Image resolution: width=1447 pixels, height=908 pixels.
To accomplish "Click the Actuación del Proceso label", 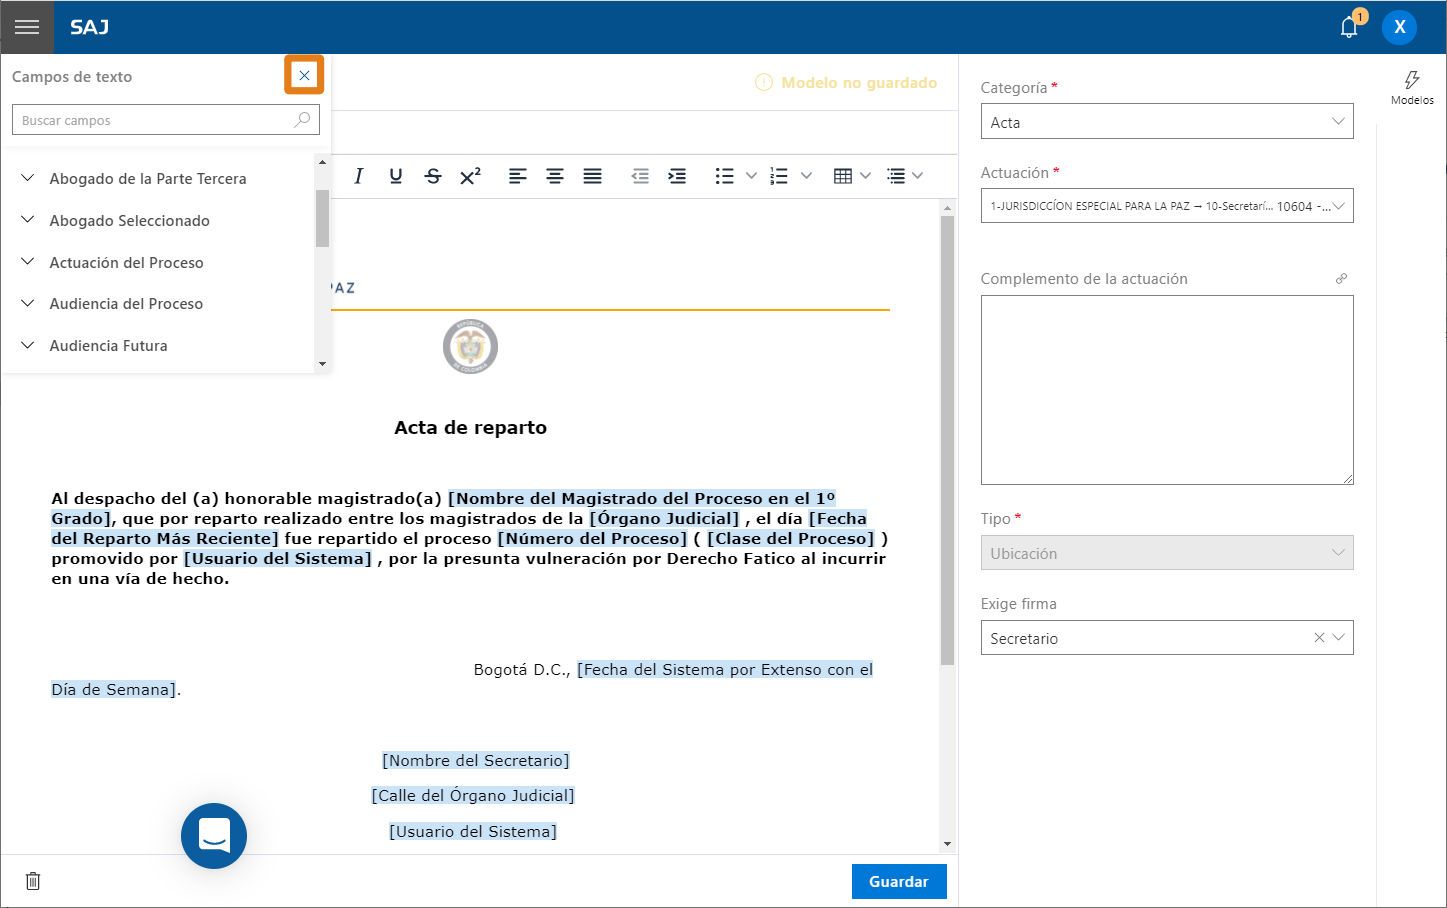I will 126,262.
